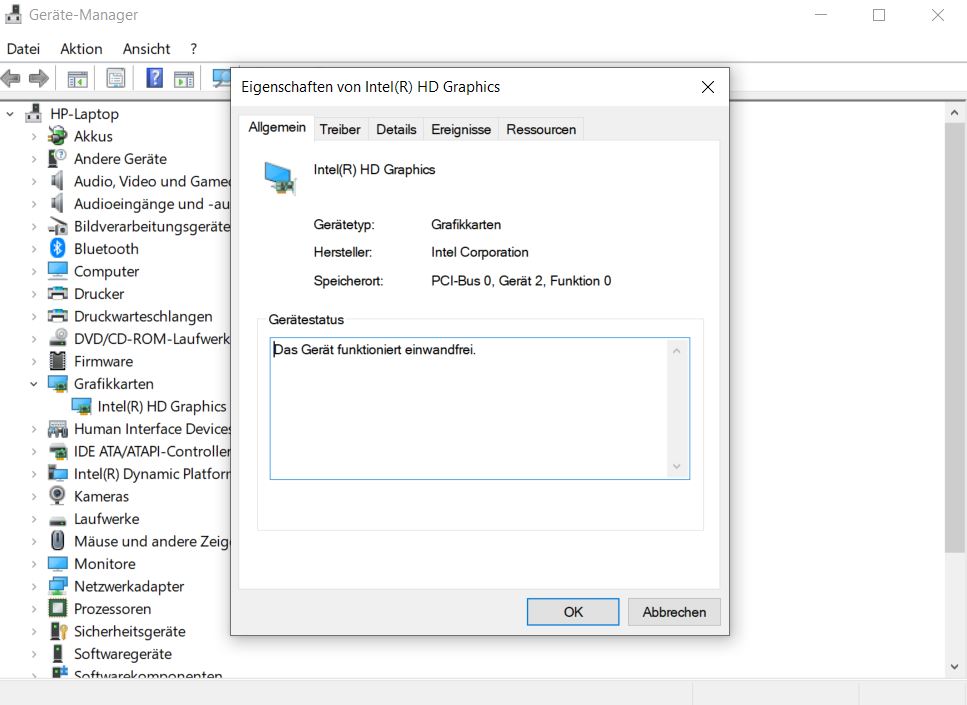This screenshot has width=967, height=705.
Task: Select the Human Interface Devices icon
Action: (x=57, y=429)
